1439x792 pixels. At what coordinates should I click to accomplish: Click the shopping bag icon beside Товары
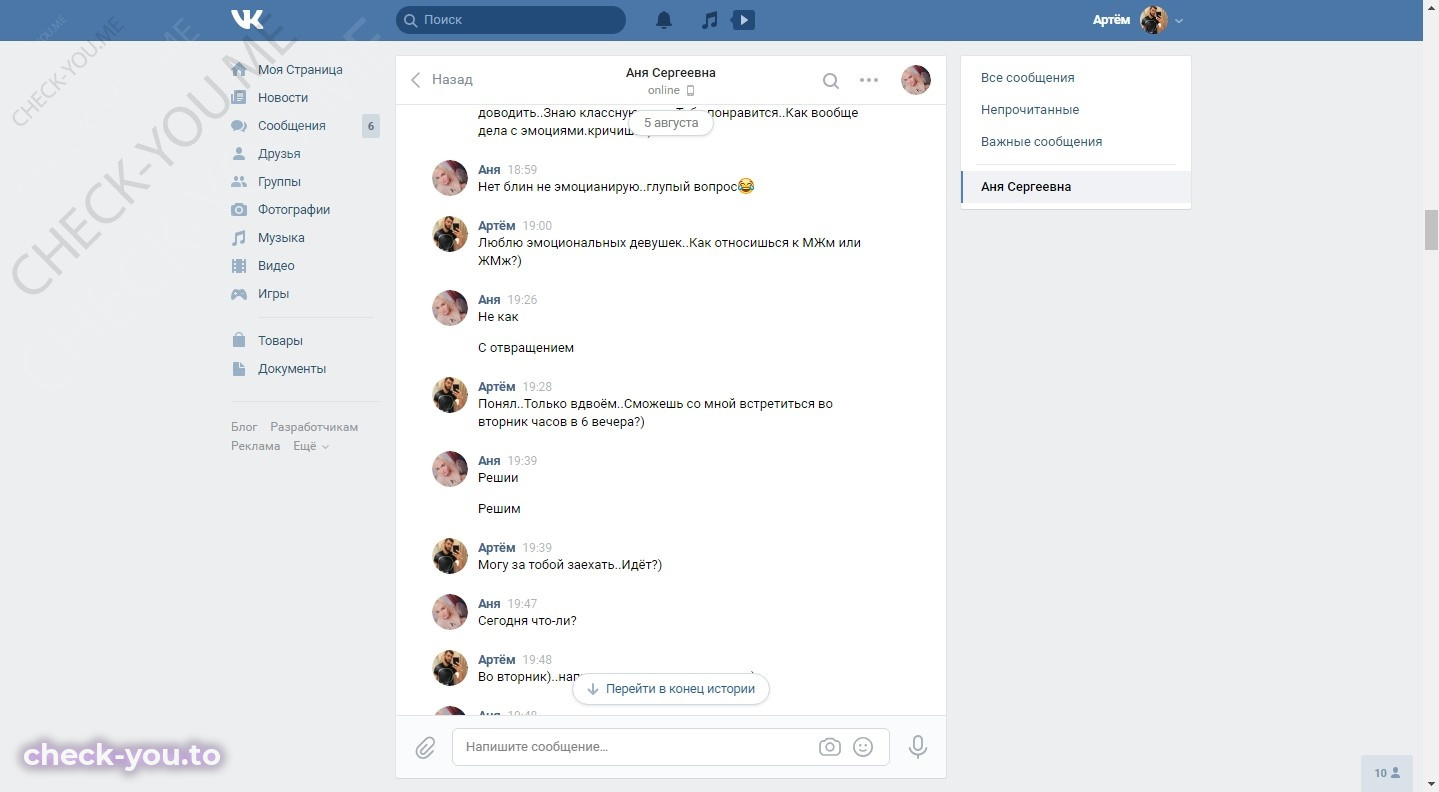(239, 341)
